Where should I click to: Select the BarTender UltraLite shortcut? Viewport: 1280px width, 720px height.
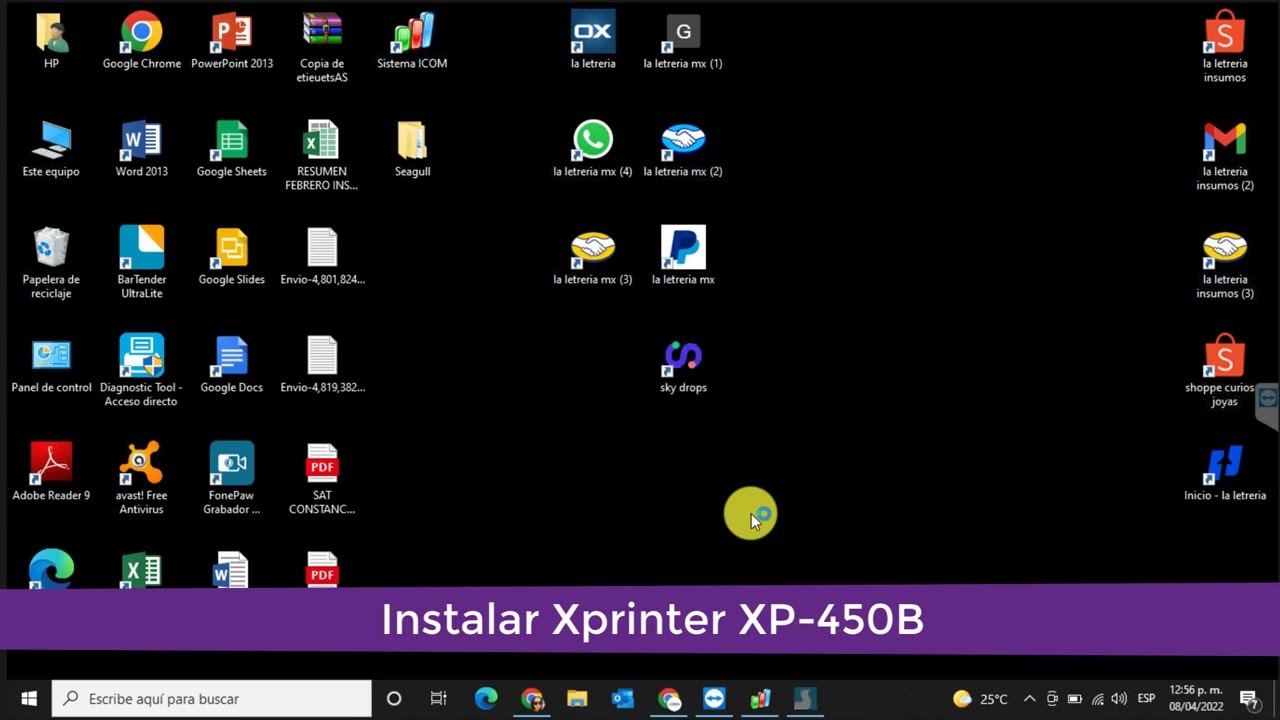click(x=141, y=264)
